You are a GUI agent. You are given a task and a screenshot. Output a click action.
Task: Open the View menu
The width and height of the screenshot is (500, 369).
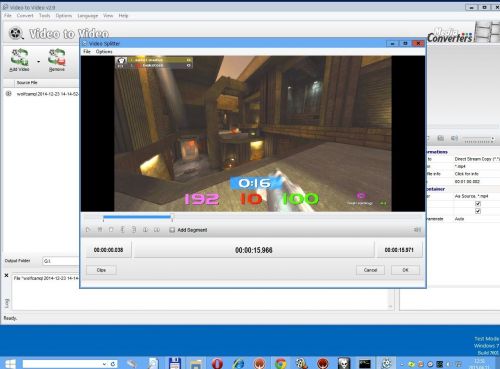click(x=108, y=16)
